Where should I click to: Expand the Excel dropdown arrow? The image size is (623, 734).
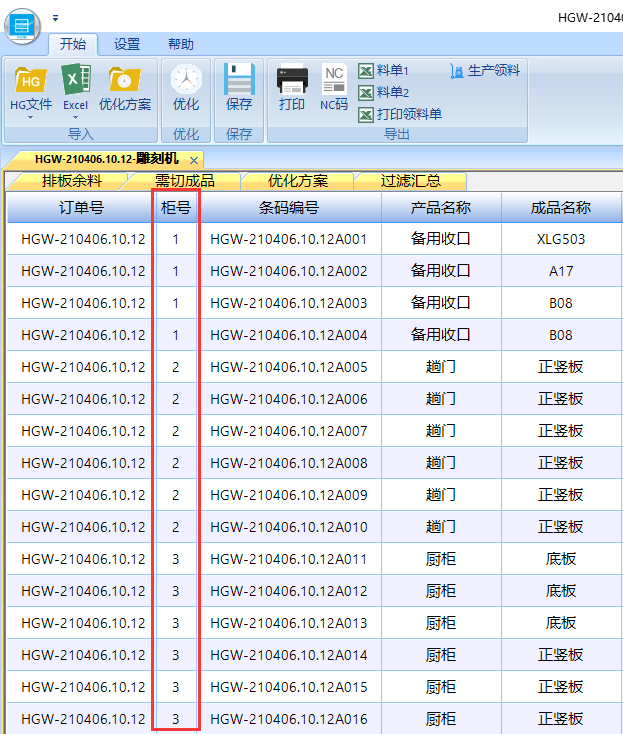pos(75,117)
